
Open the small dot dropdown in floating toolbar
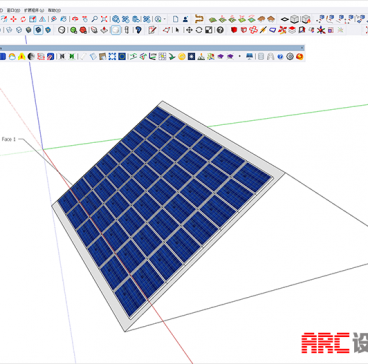tap(239, 56)
